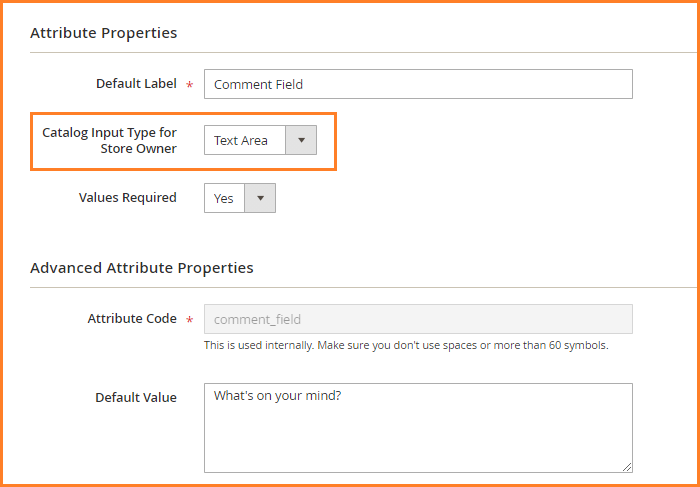Click the textarea resize handle corner
The image size is (700, 487).
tap(627, 467)
